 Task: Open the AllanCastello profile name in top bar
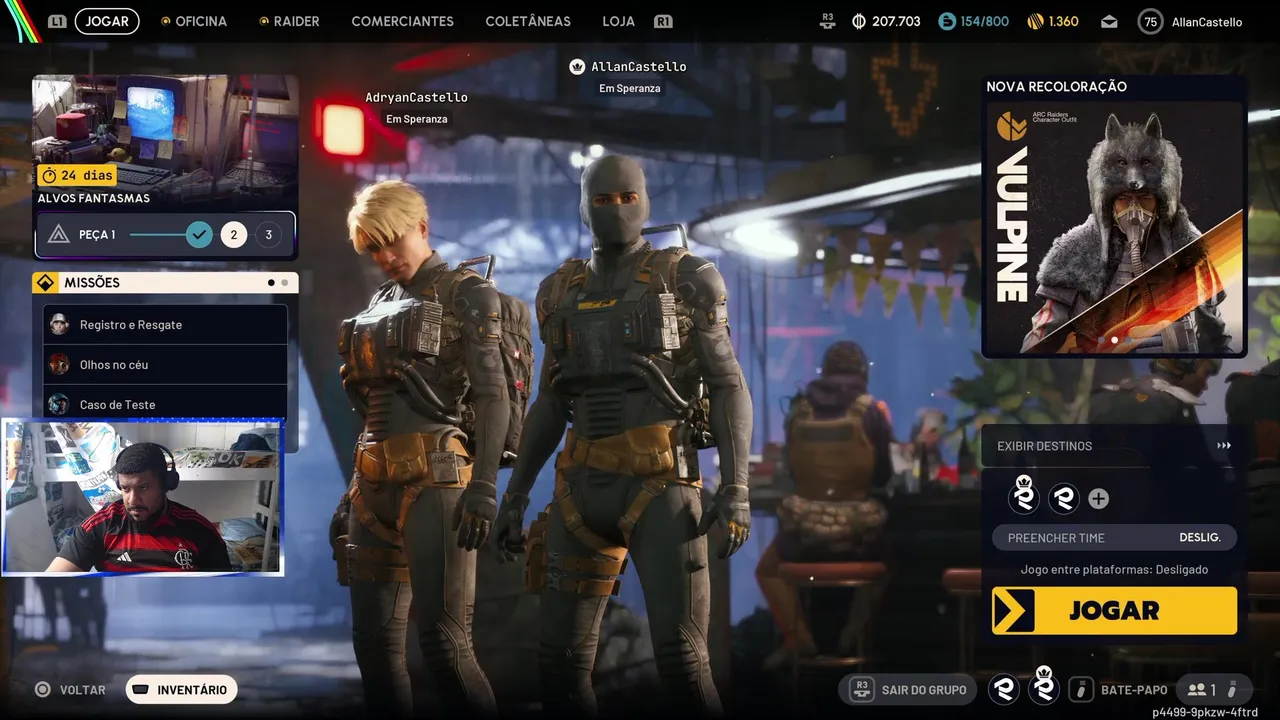(1207, 22)
